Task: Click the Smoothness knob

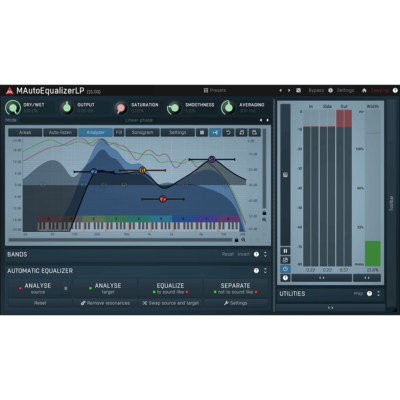Action: coord(174,108)
